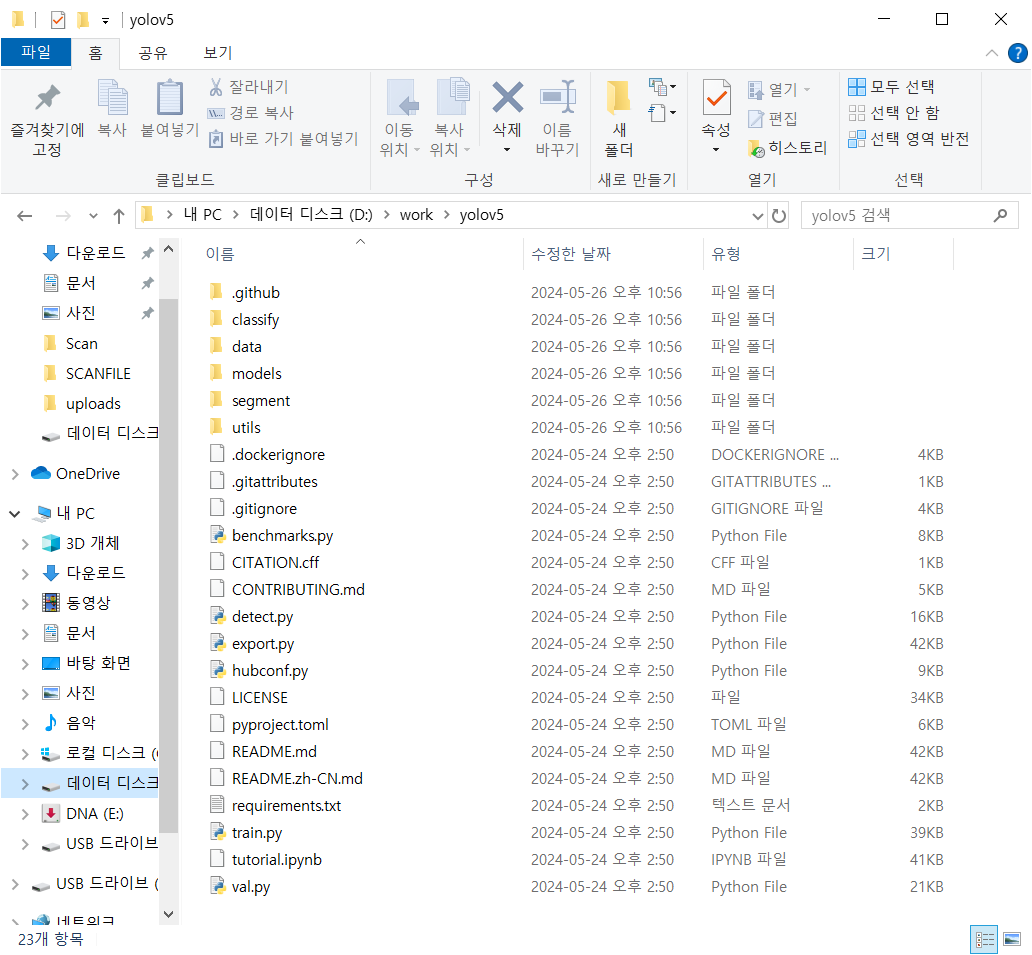Click the Pin to Quick access icon
Screen dimensions: 1032x955
point(47,99)
